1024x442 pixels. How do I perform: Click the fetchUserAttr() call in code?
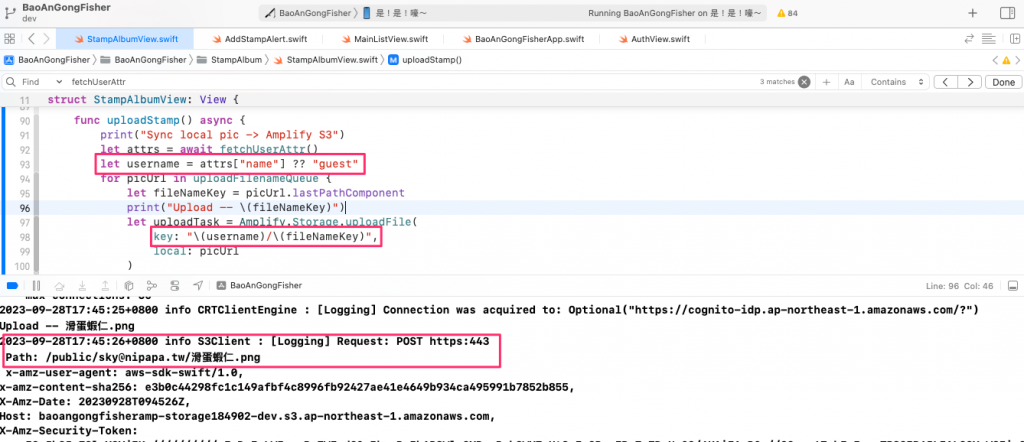point(268,150)
